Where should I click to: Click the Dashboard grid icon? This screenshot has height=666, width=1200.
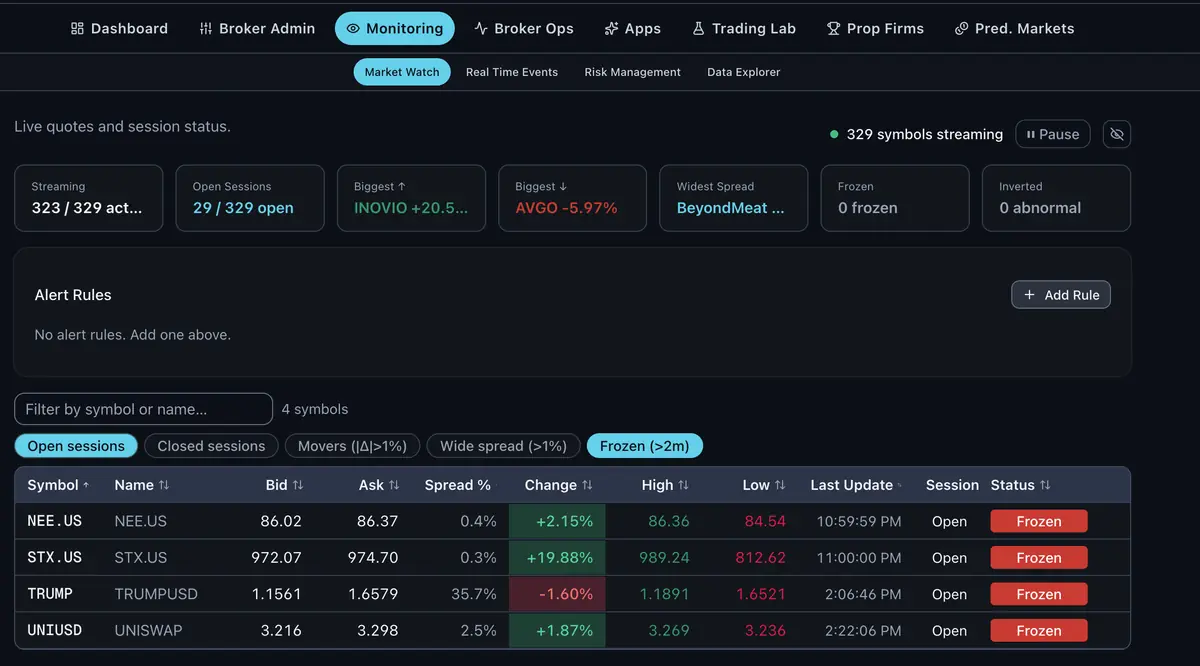78,29
